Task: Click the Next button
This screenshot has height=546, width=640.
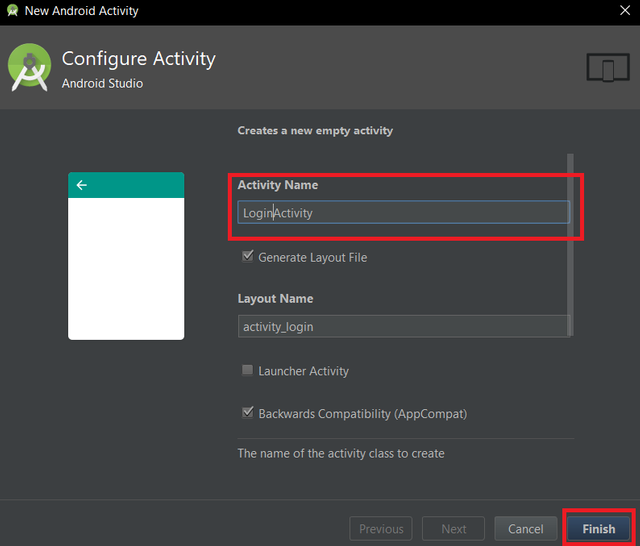Action: pyautogui.click(x=454, y=529)
